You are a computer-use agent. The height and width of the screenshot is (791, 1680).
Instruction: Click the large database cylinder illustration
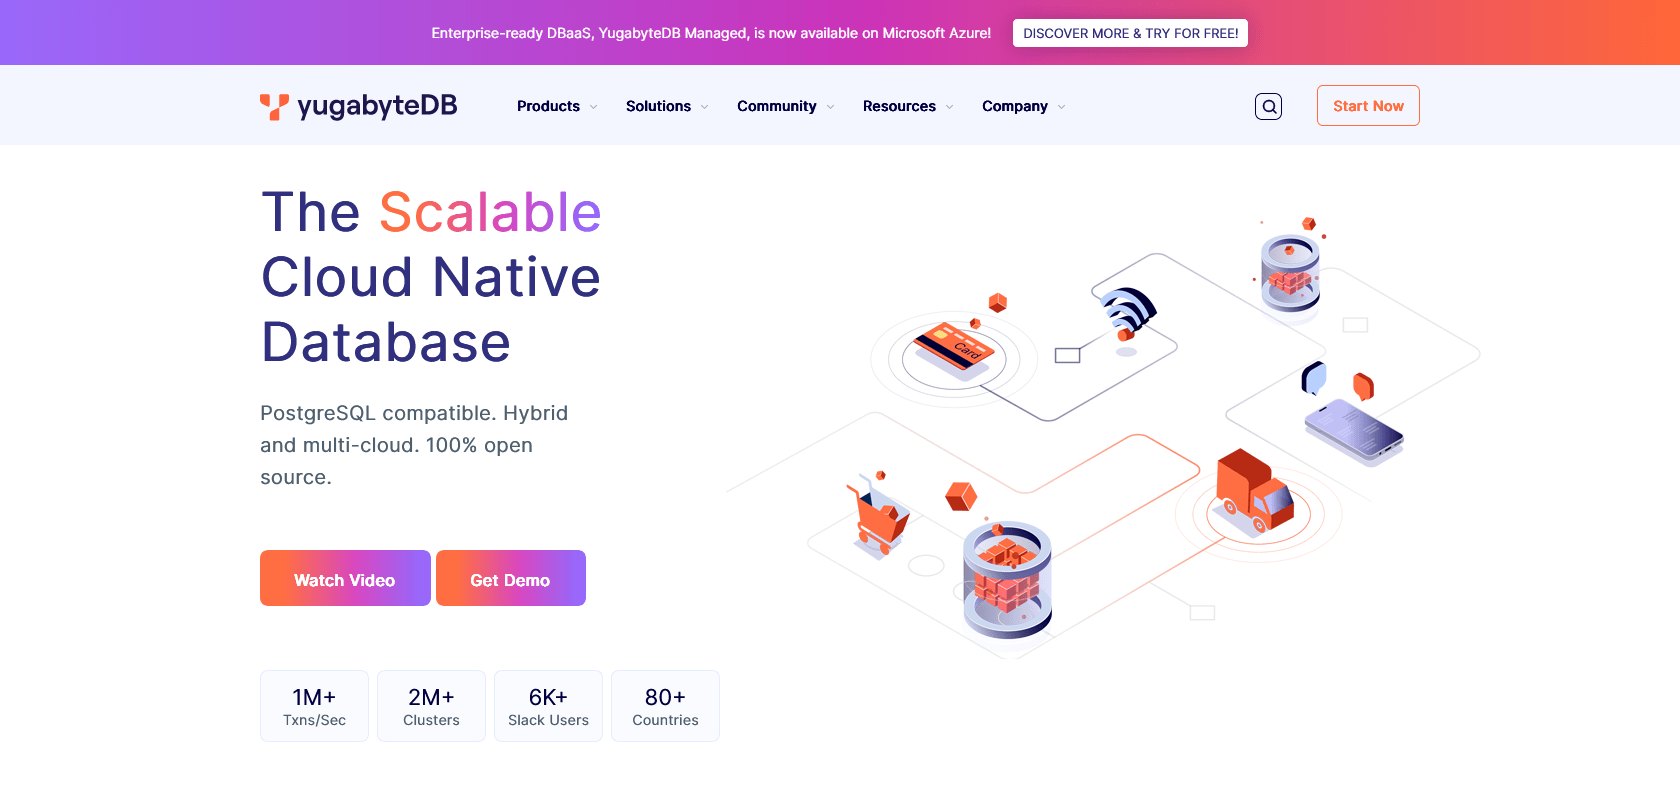[1007, 580]
